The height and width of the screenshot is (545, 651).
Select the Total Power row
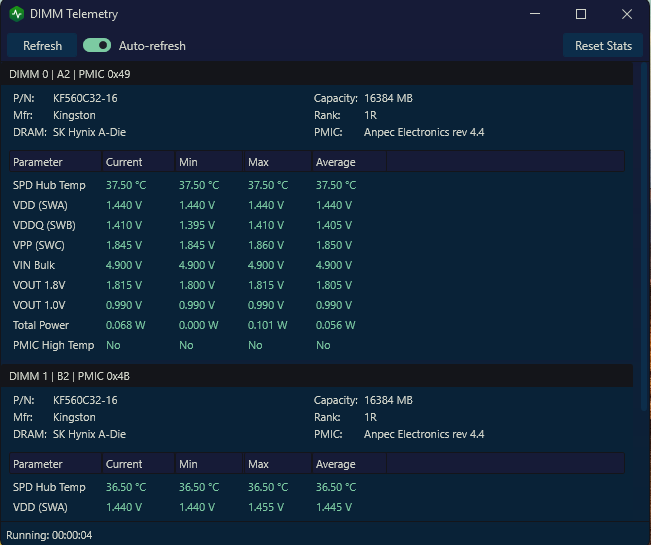pos(317,325)
